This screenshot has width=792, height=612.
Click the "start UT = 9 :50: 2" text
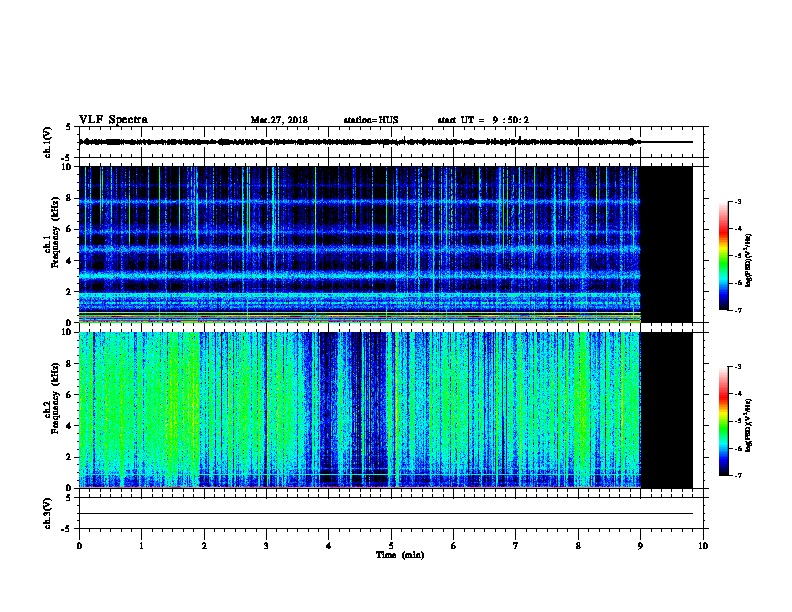coord(483,120)
